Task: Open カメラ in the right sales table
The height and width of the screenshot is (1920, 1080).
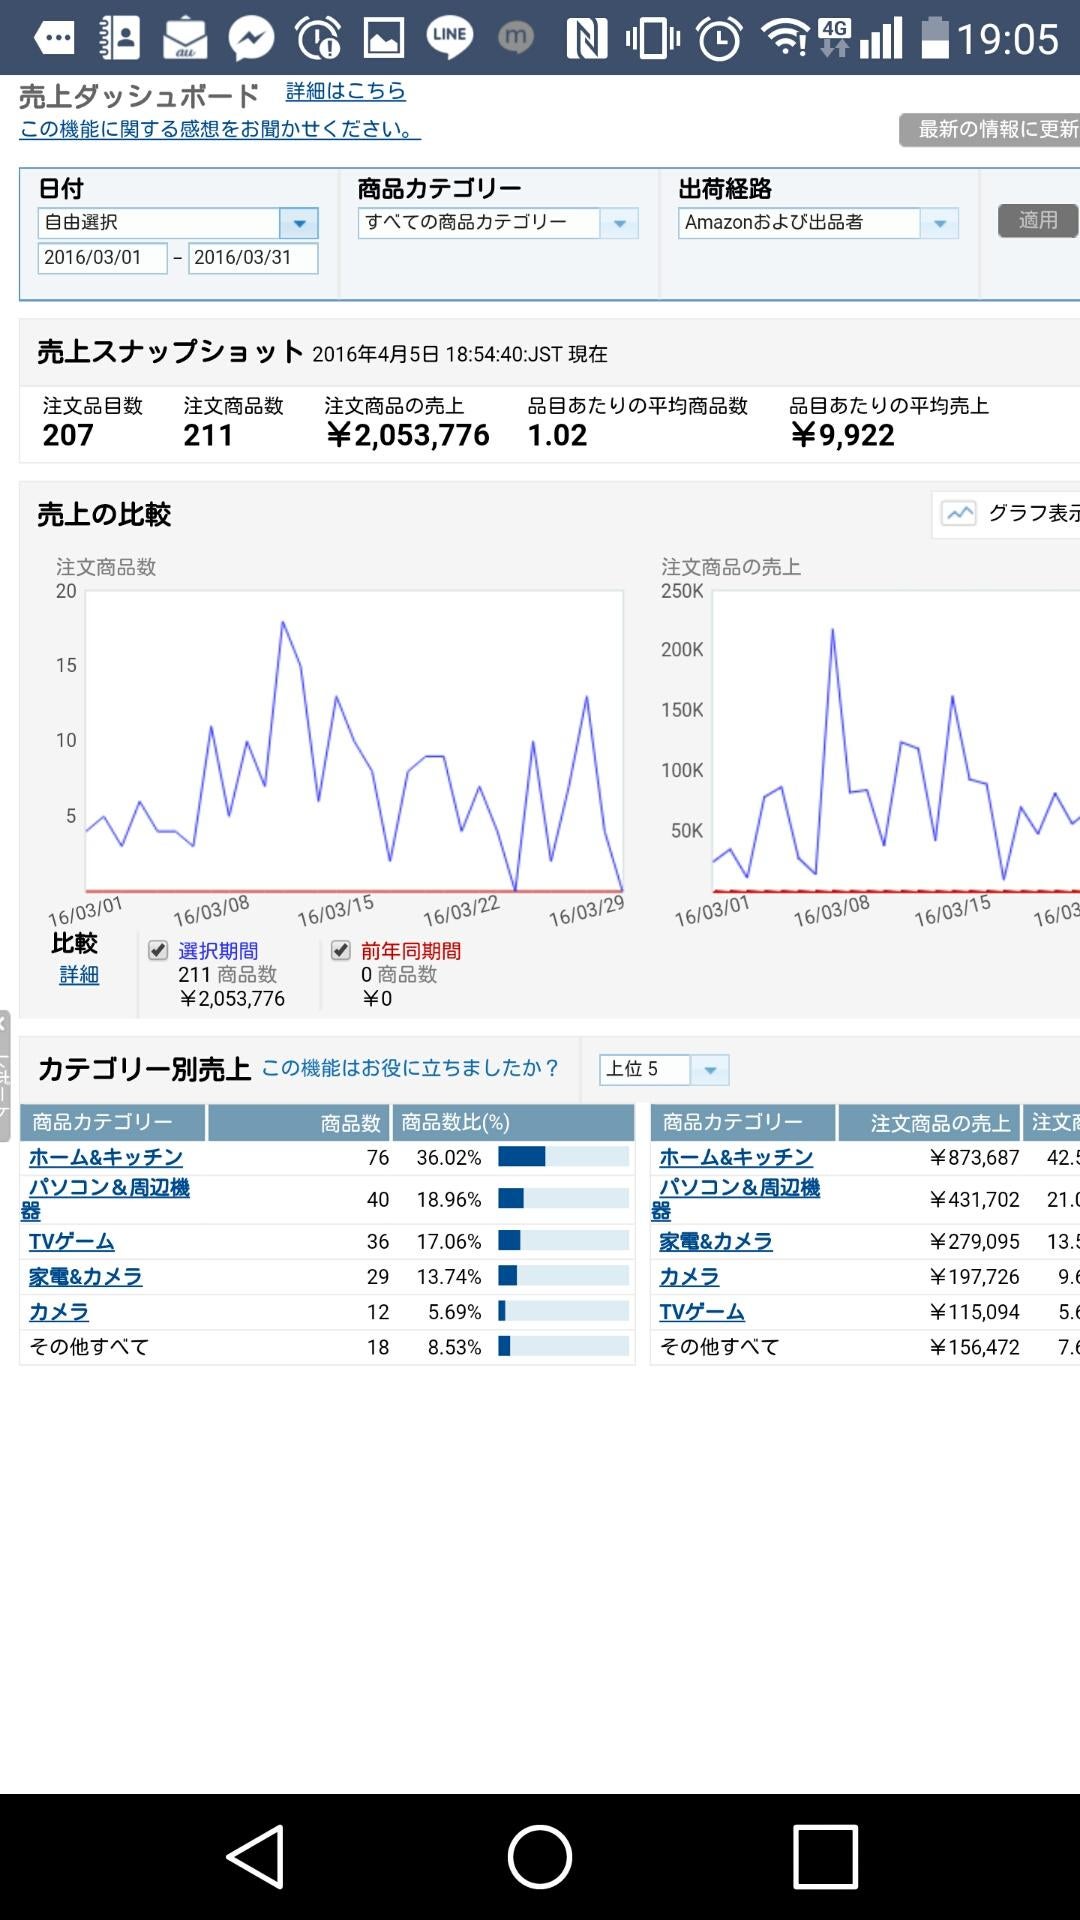Action: click(x=689, y=1277)
